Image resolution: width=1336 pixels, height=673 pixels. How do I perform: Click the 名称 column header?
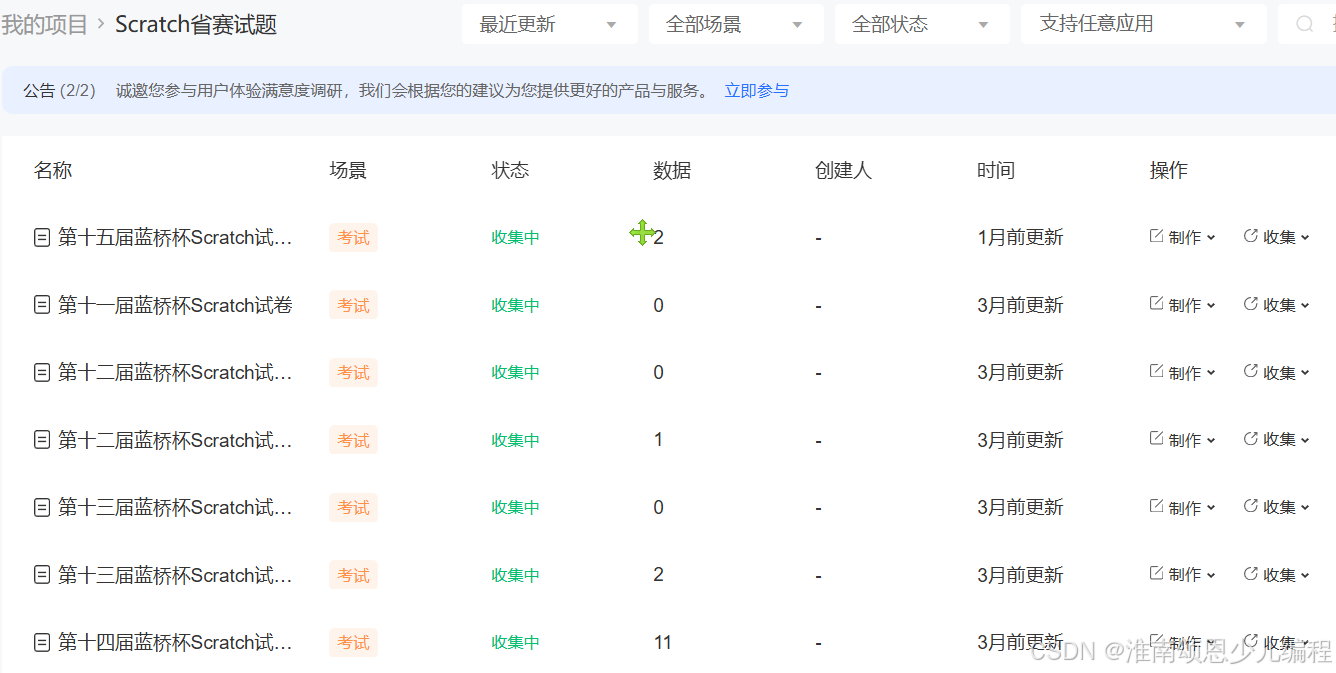(53, 171)
